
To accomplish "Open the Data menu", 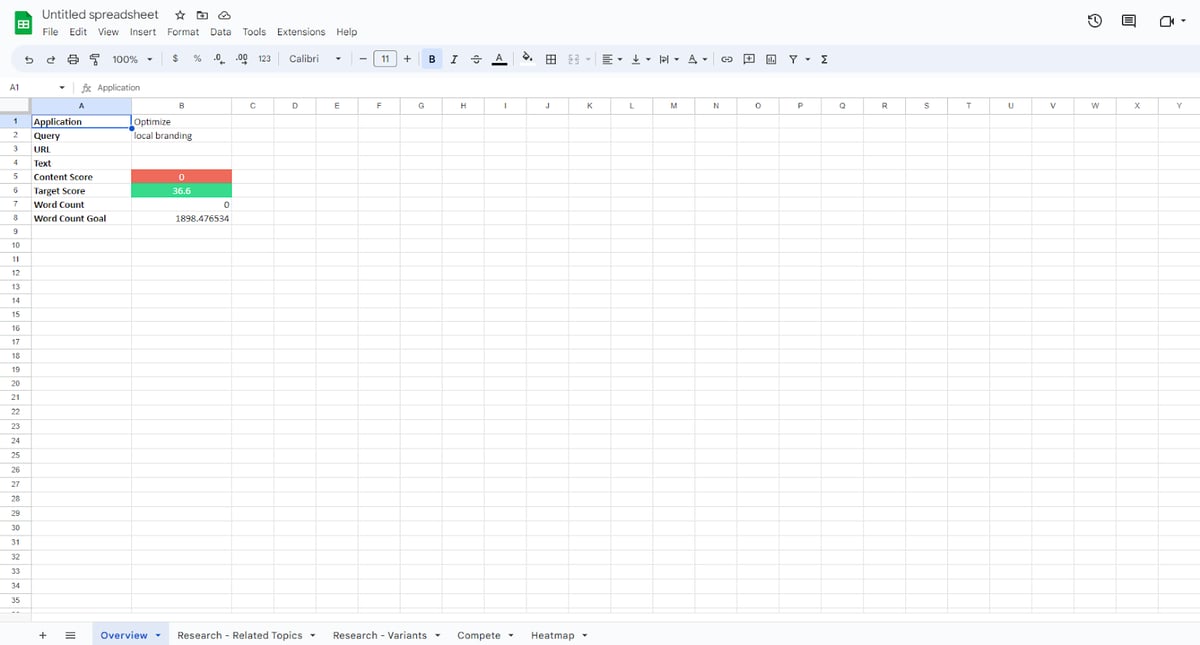I will pos(220,31).
